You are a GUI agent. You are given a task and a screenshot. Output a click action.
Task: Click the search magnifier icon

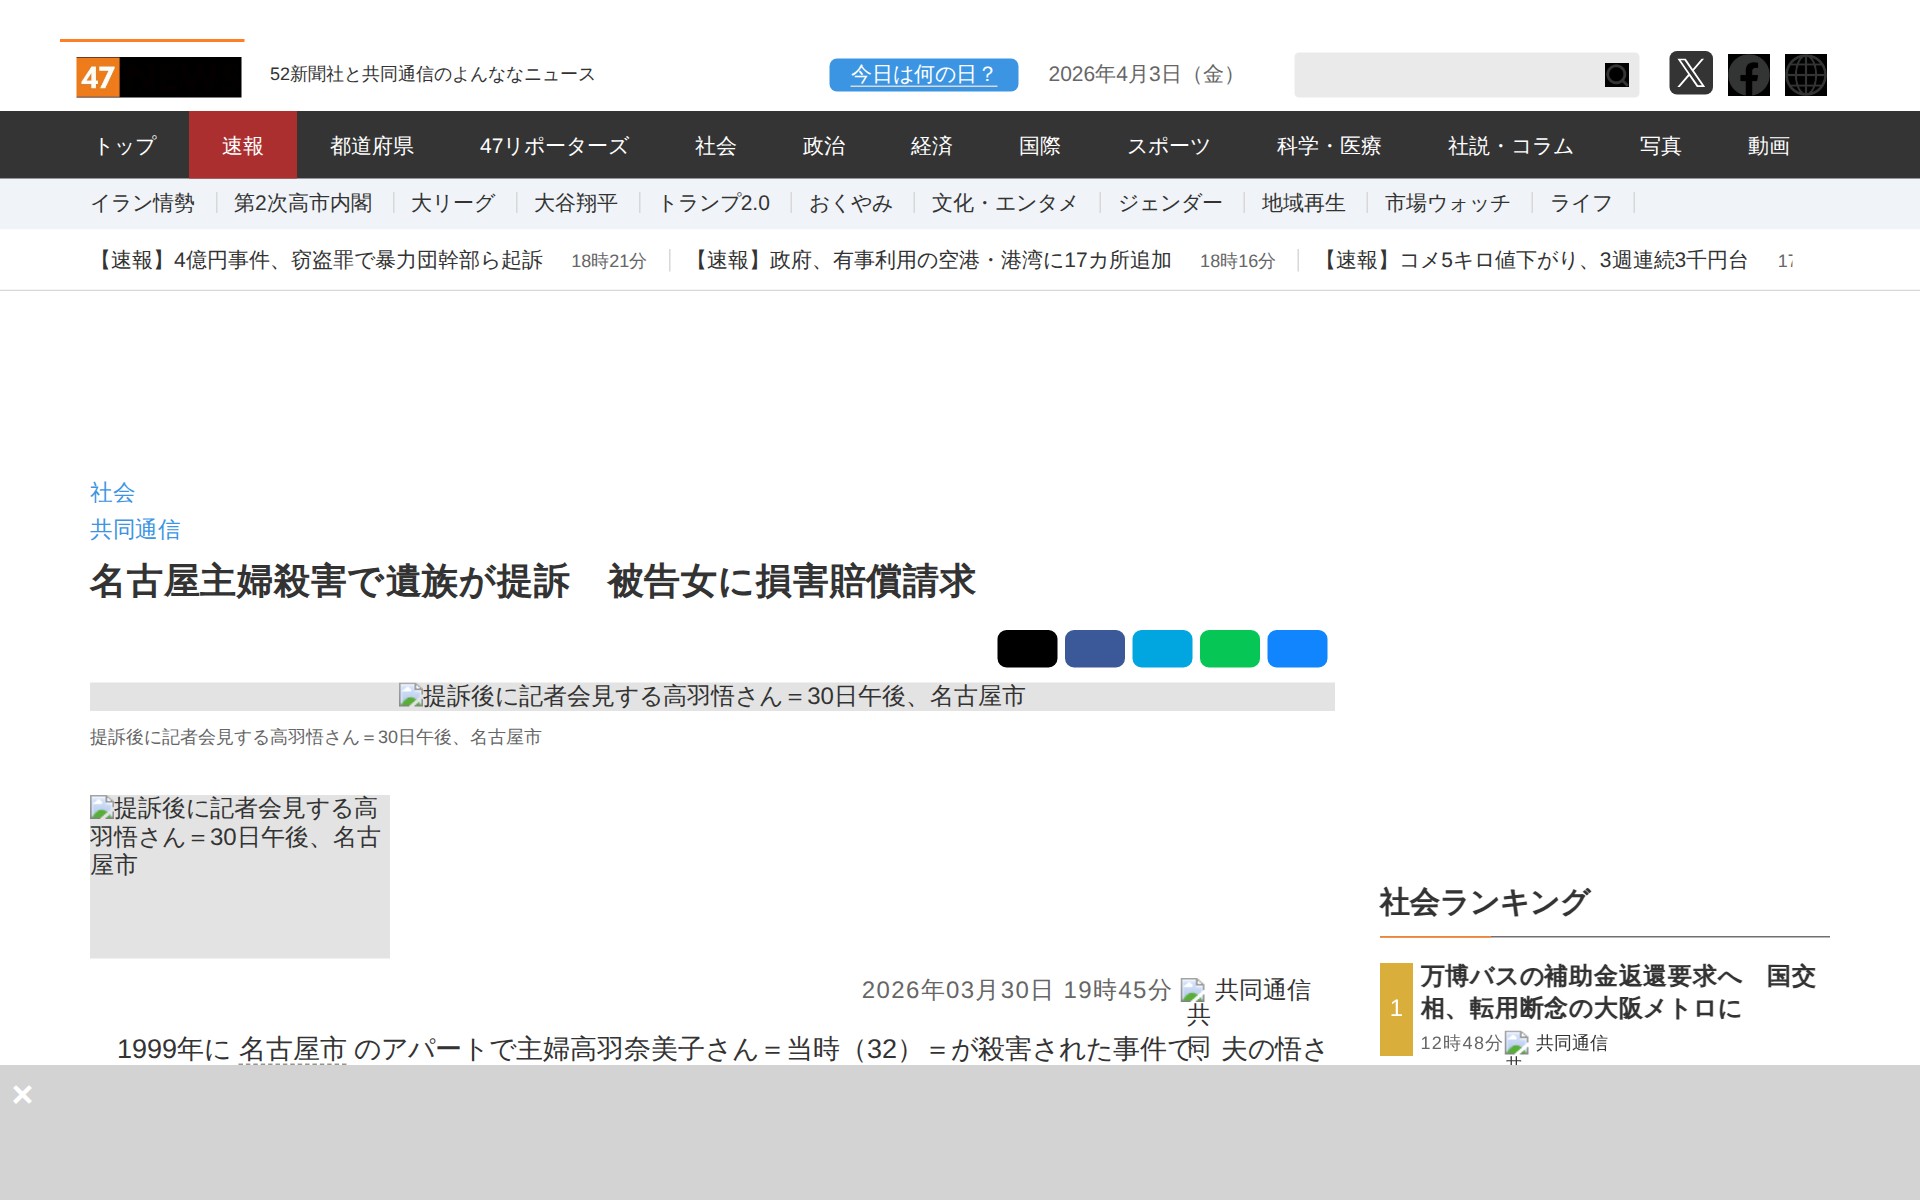[x=1616, y=75]
